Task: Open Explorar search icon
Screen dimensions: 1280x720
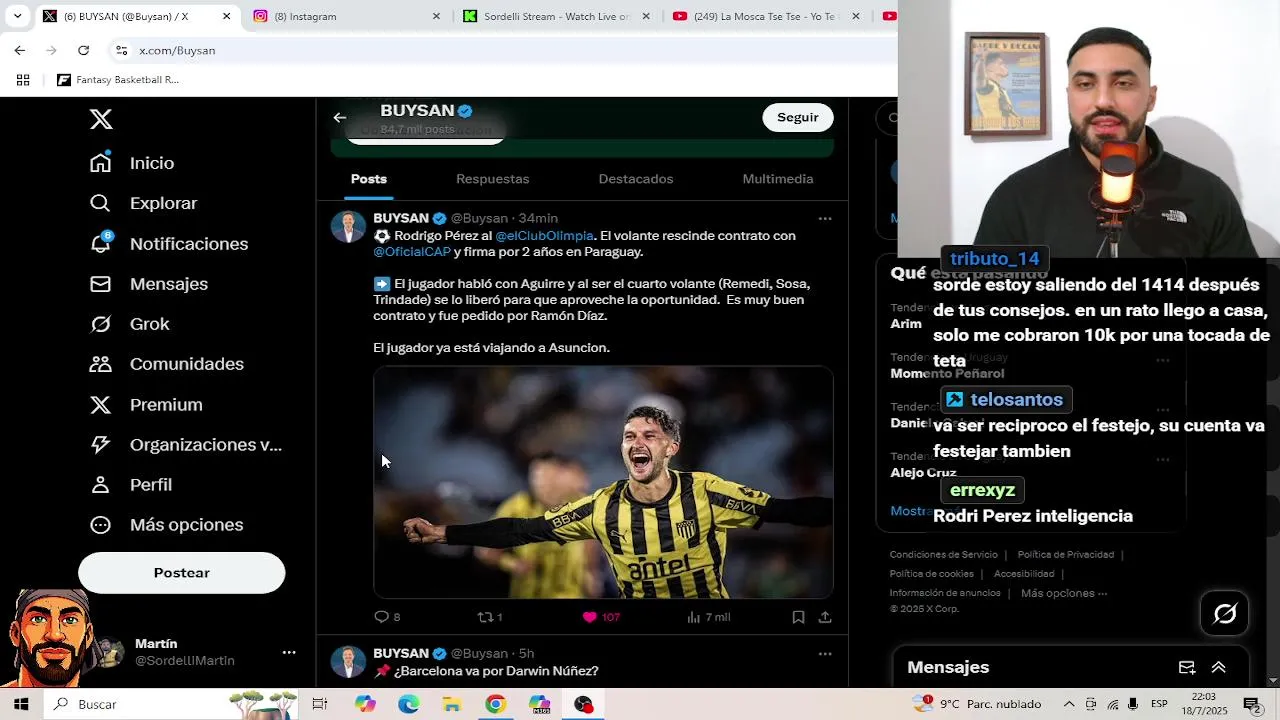Action: (x=100, y=203)
